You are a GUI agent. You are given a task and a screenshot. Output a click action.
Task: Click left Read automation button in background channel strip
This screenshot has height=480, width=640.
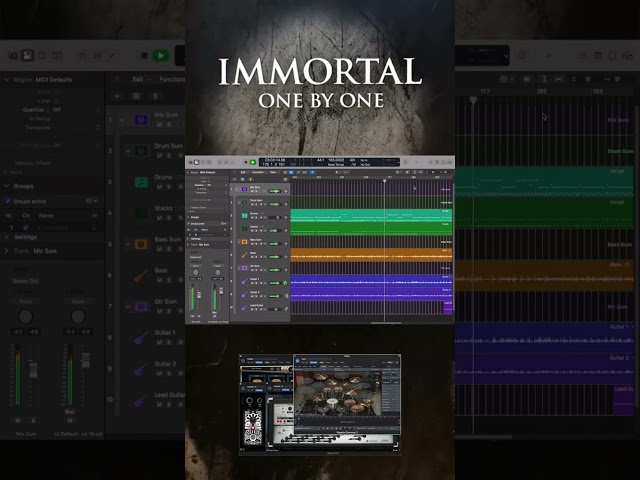pos(25,301)
